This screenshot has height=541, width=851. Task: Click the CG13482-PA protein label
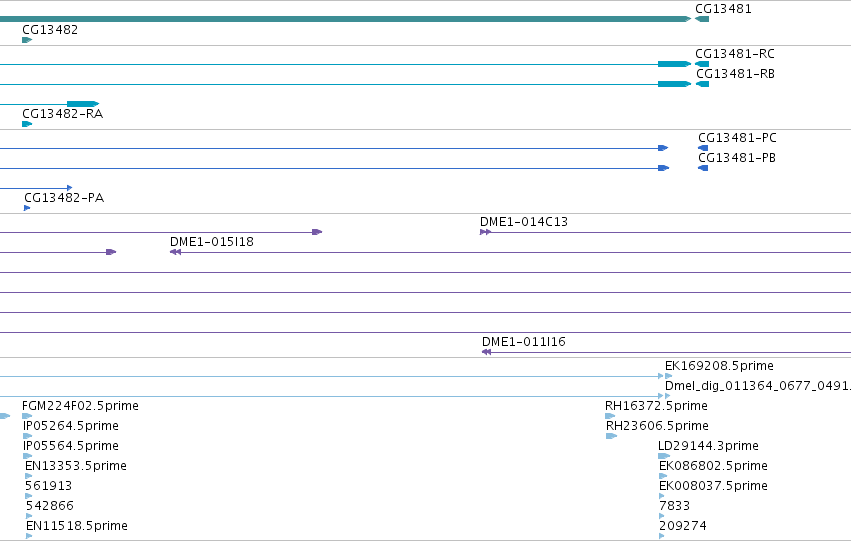point(64,198)
